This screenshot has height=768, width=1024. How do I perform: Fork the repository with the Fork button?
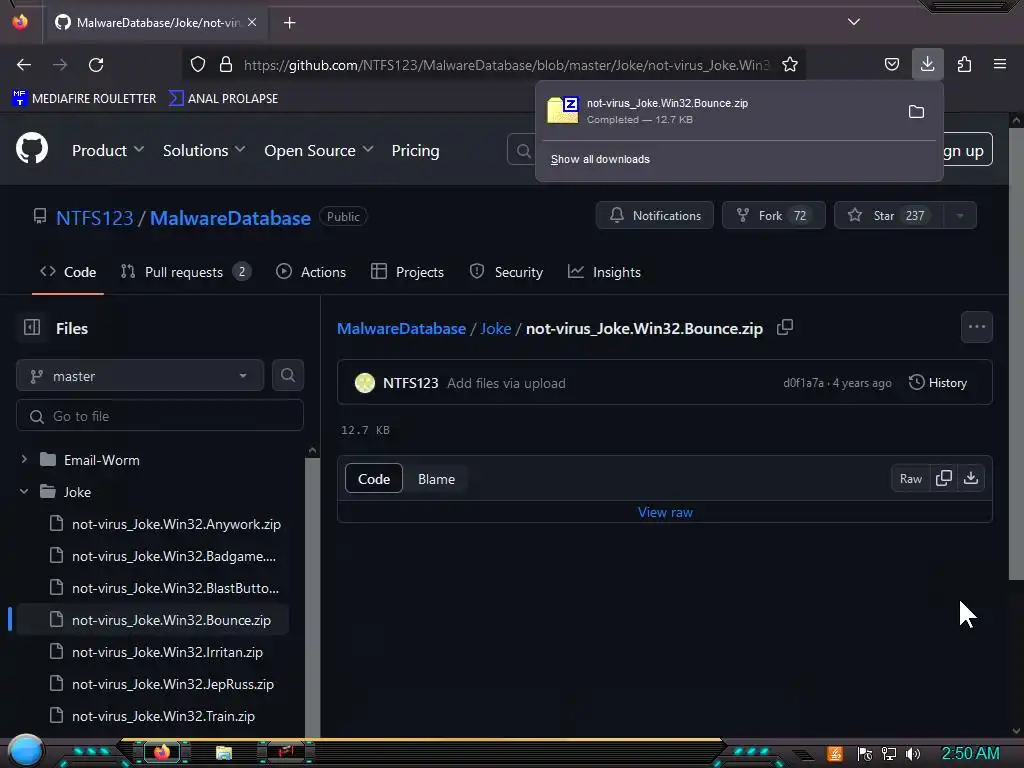coord(774,216)
